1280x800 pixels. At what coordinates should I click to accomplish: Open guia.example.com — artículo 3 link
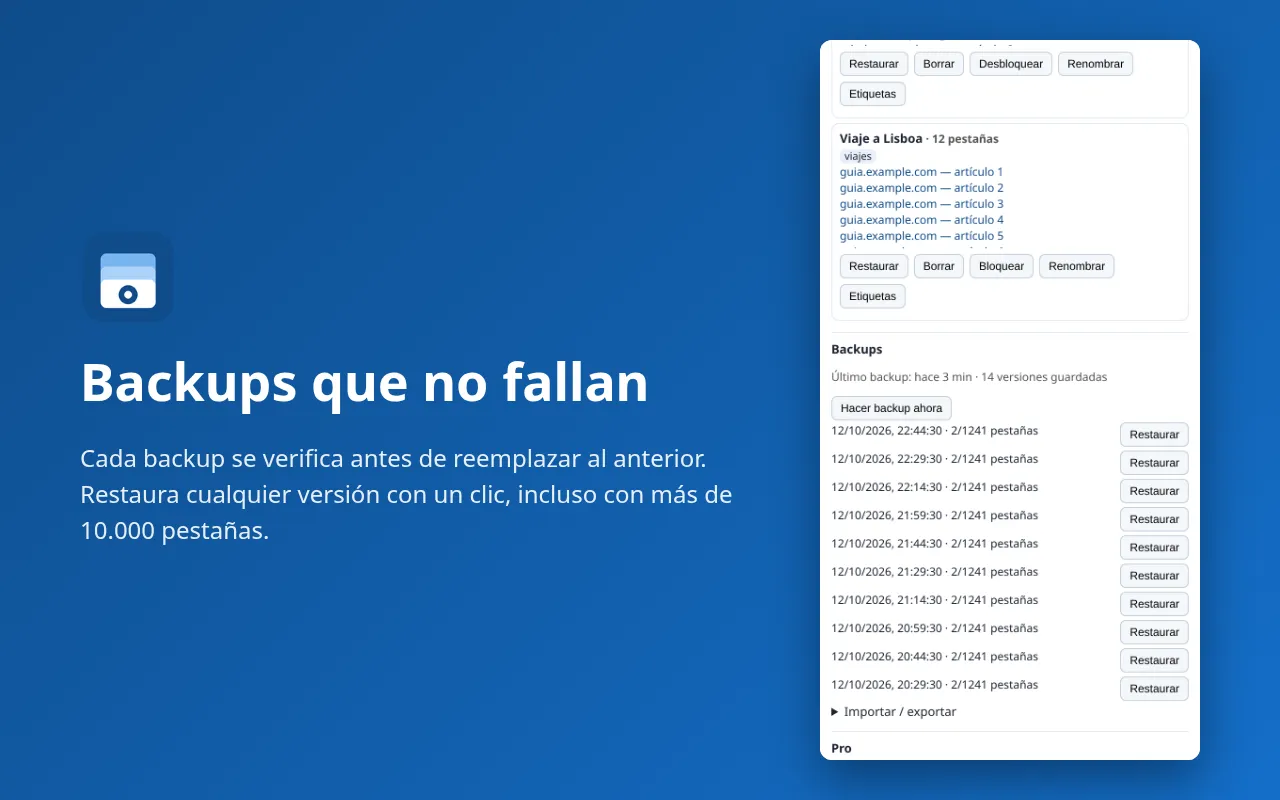(921, 204)
